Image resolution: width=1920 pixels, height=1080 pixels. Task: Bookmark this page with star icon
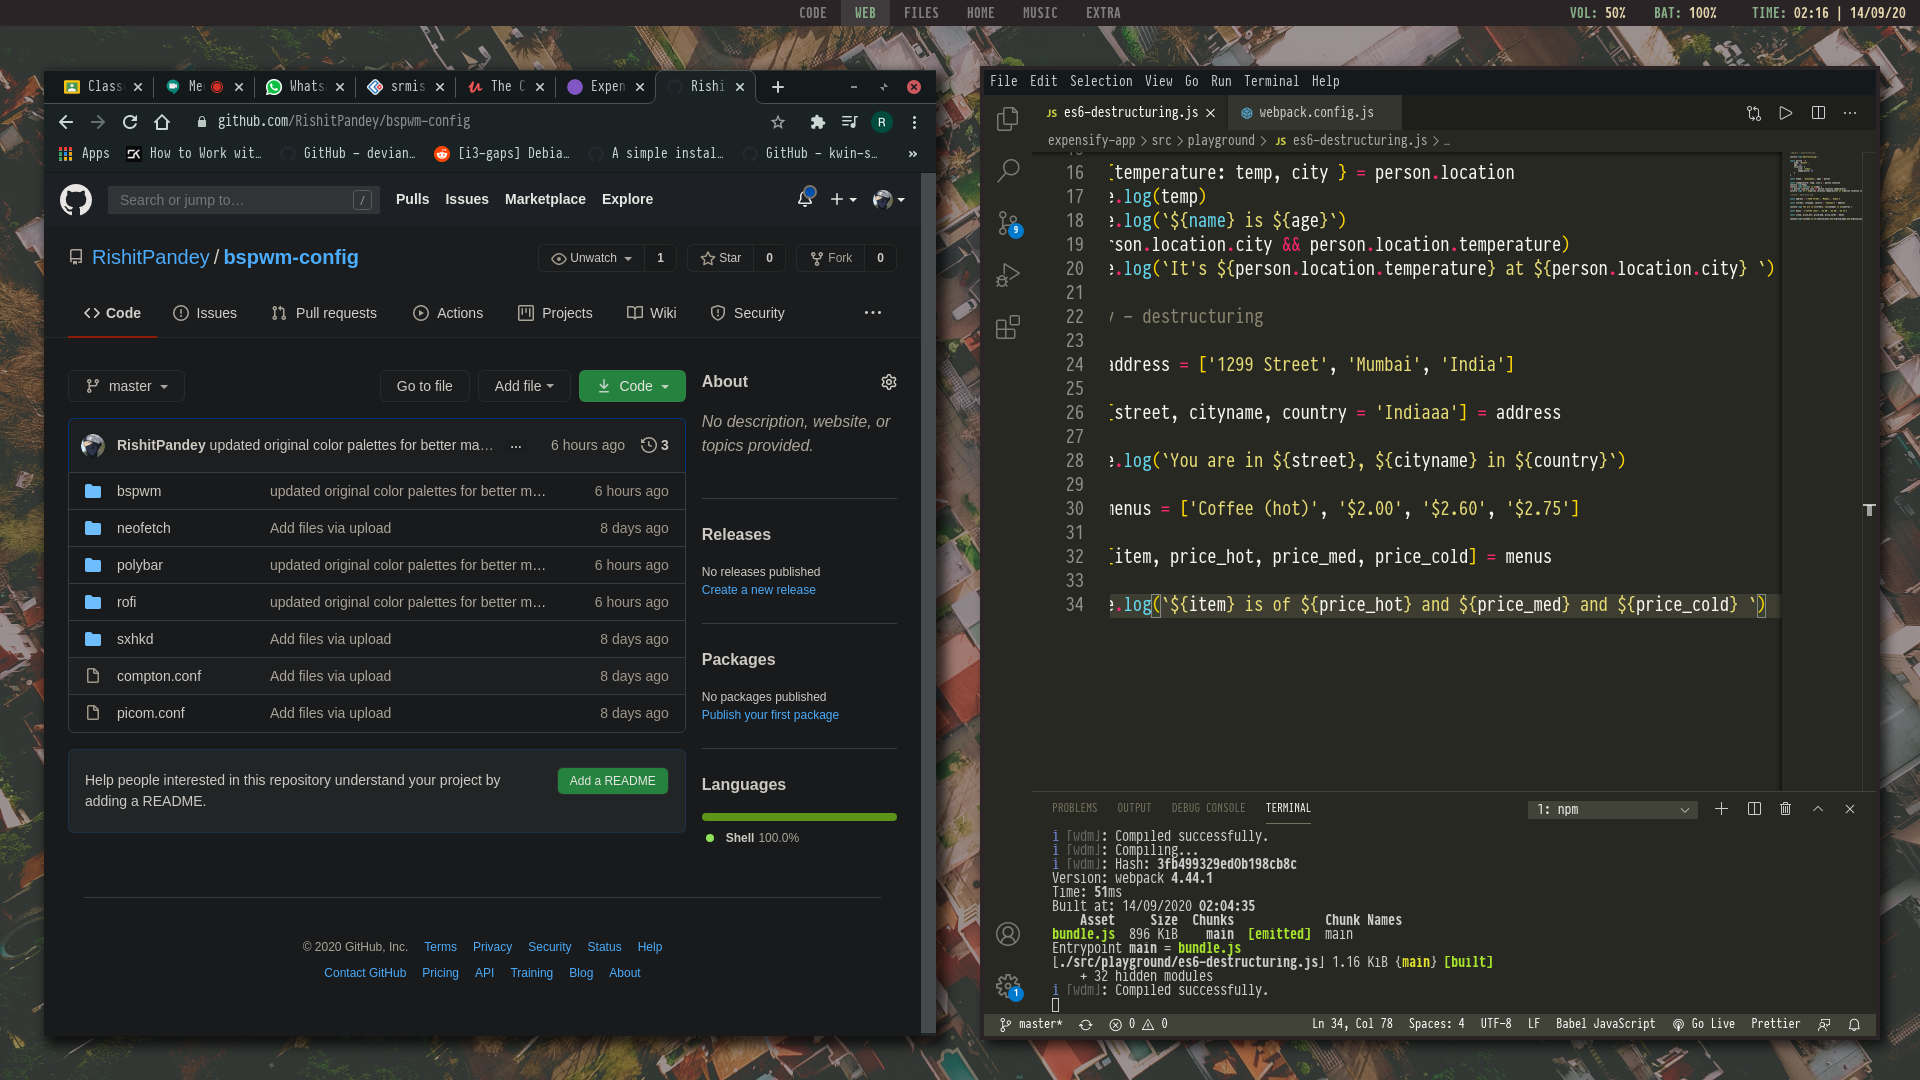(778, 122)
